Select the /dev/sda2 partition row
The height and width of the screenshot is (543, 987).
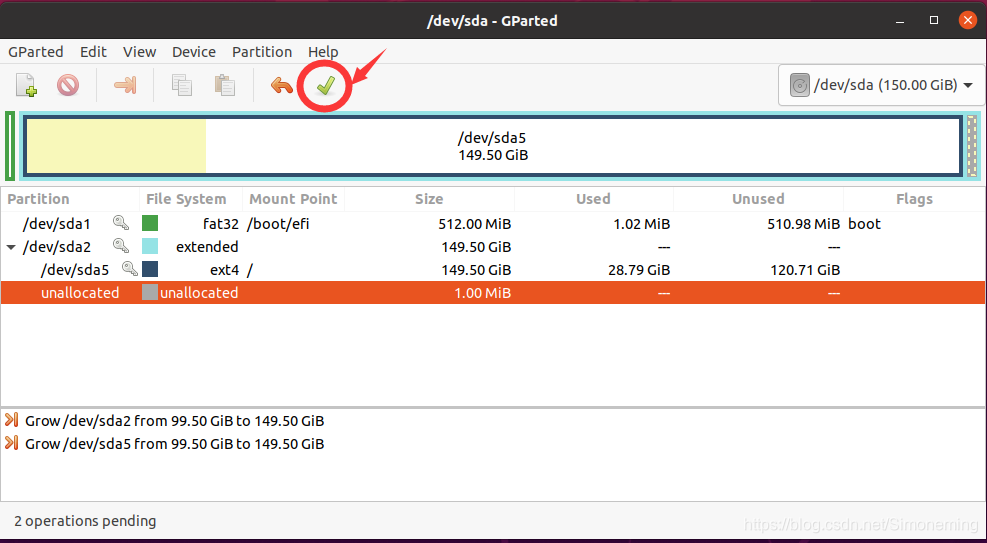(494, 247)
